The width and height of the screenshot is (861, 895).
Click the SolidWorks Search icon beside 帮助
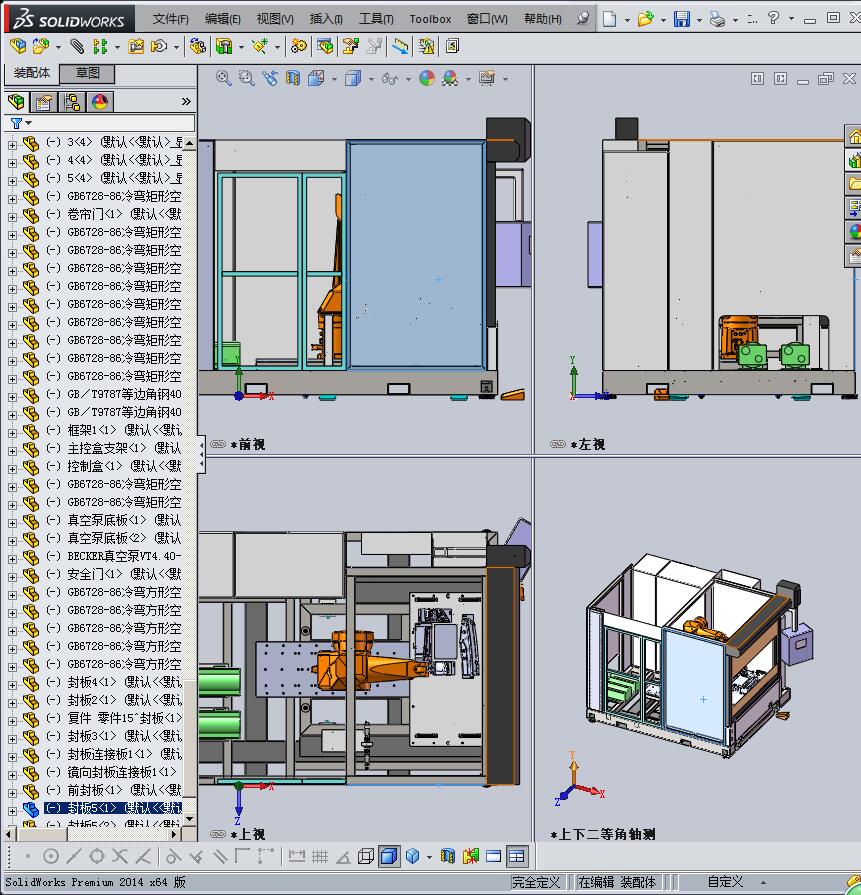(582, 19)
